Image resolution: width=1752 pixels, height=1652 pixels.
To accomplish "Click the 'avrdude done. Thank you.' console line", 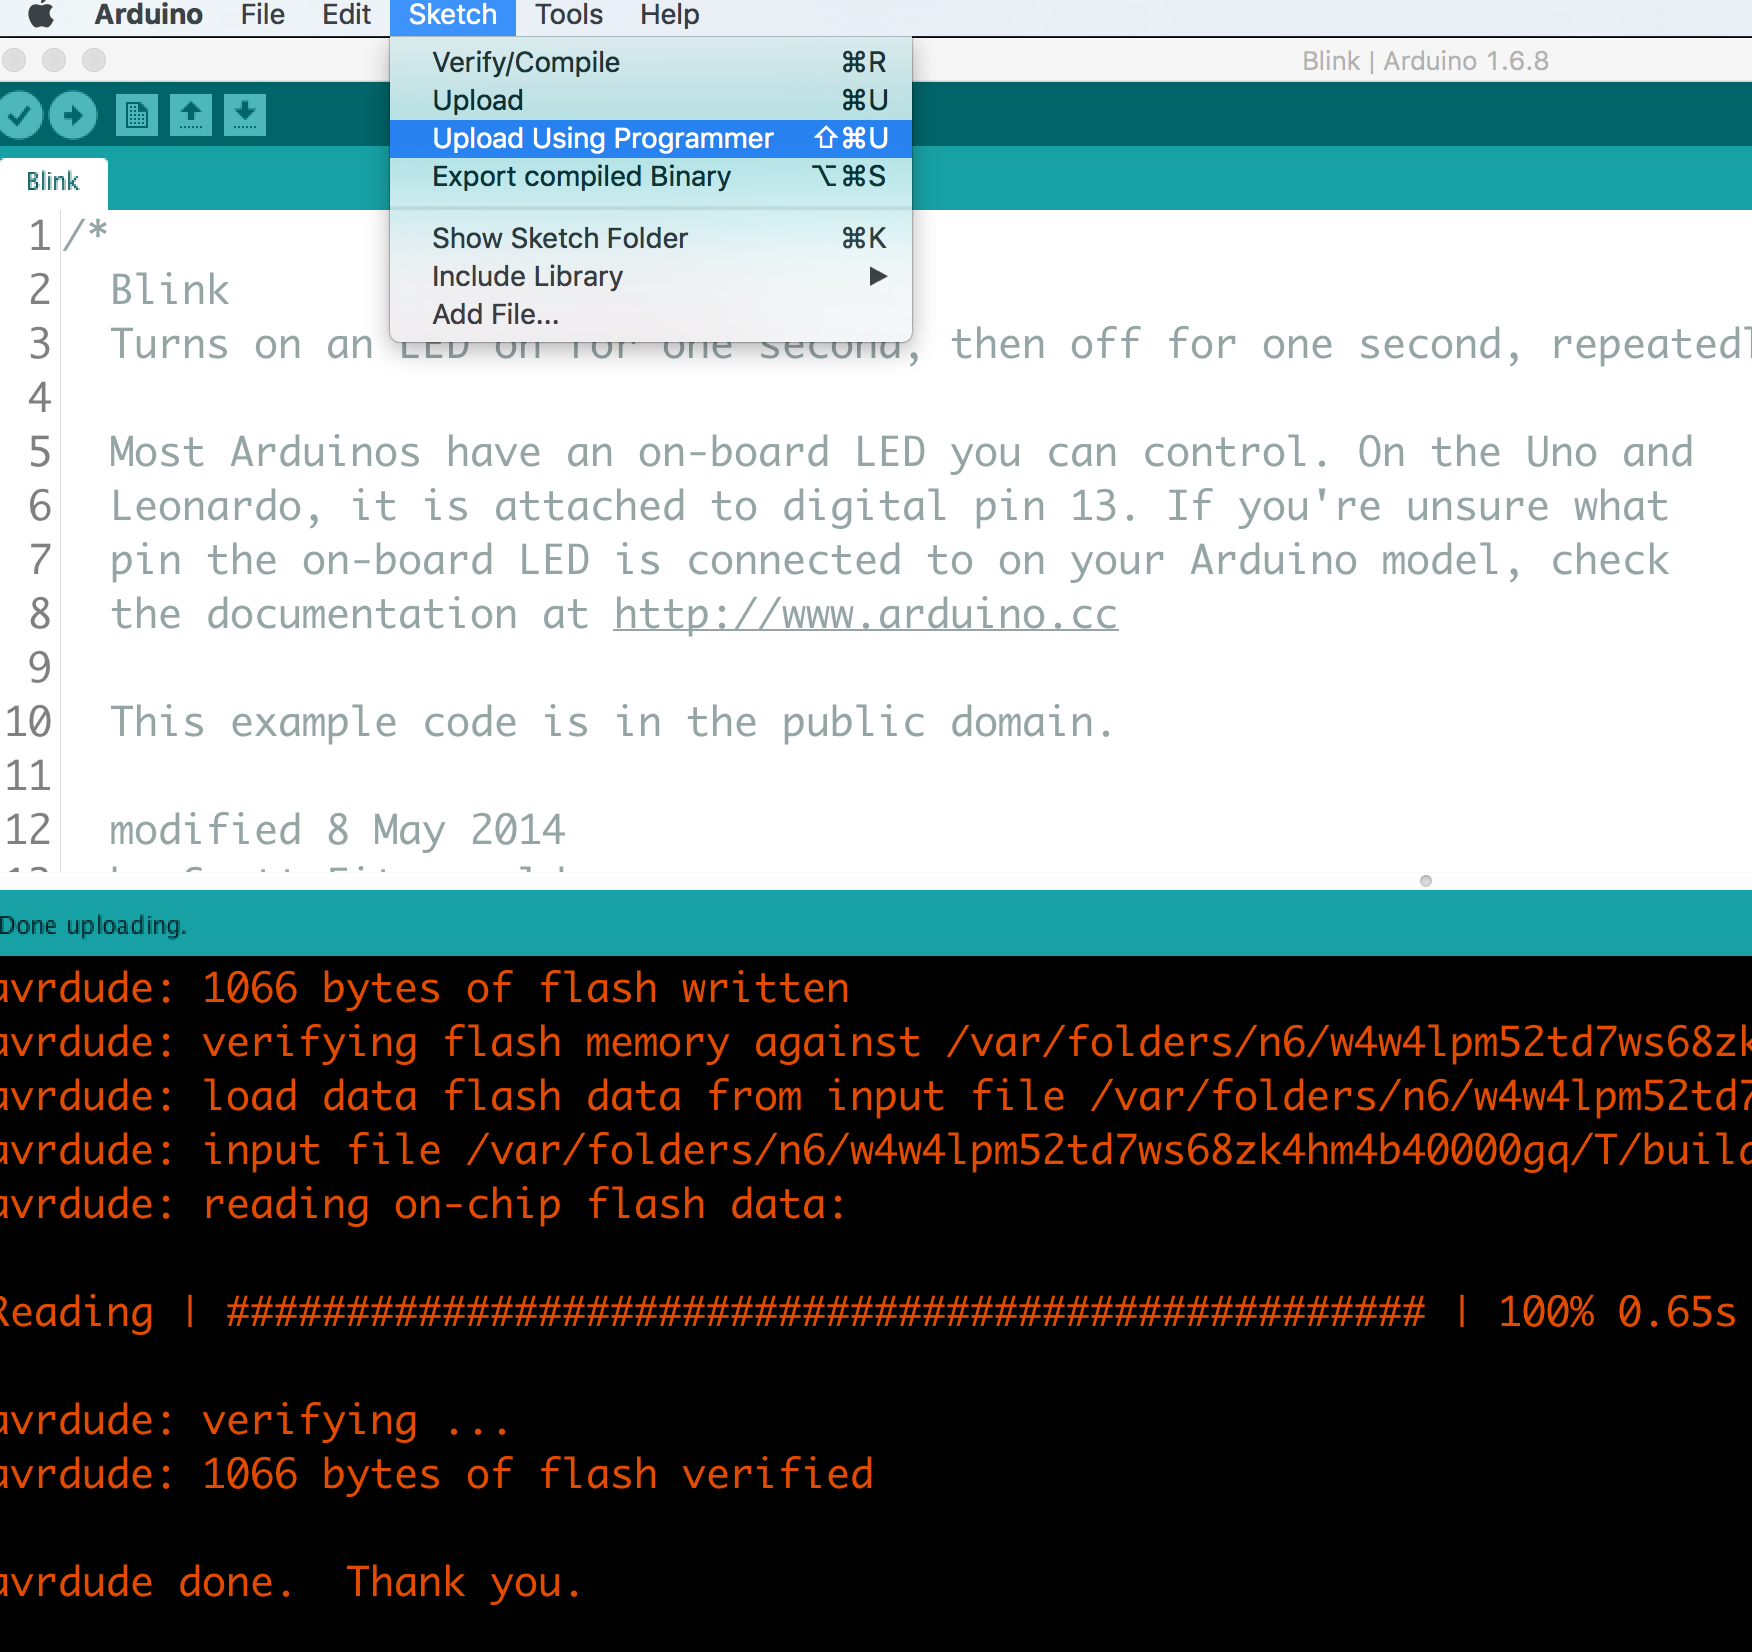I will coord(290,1582).
